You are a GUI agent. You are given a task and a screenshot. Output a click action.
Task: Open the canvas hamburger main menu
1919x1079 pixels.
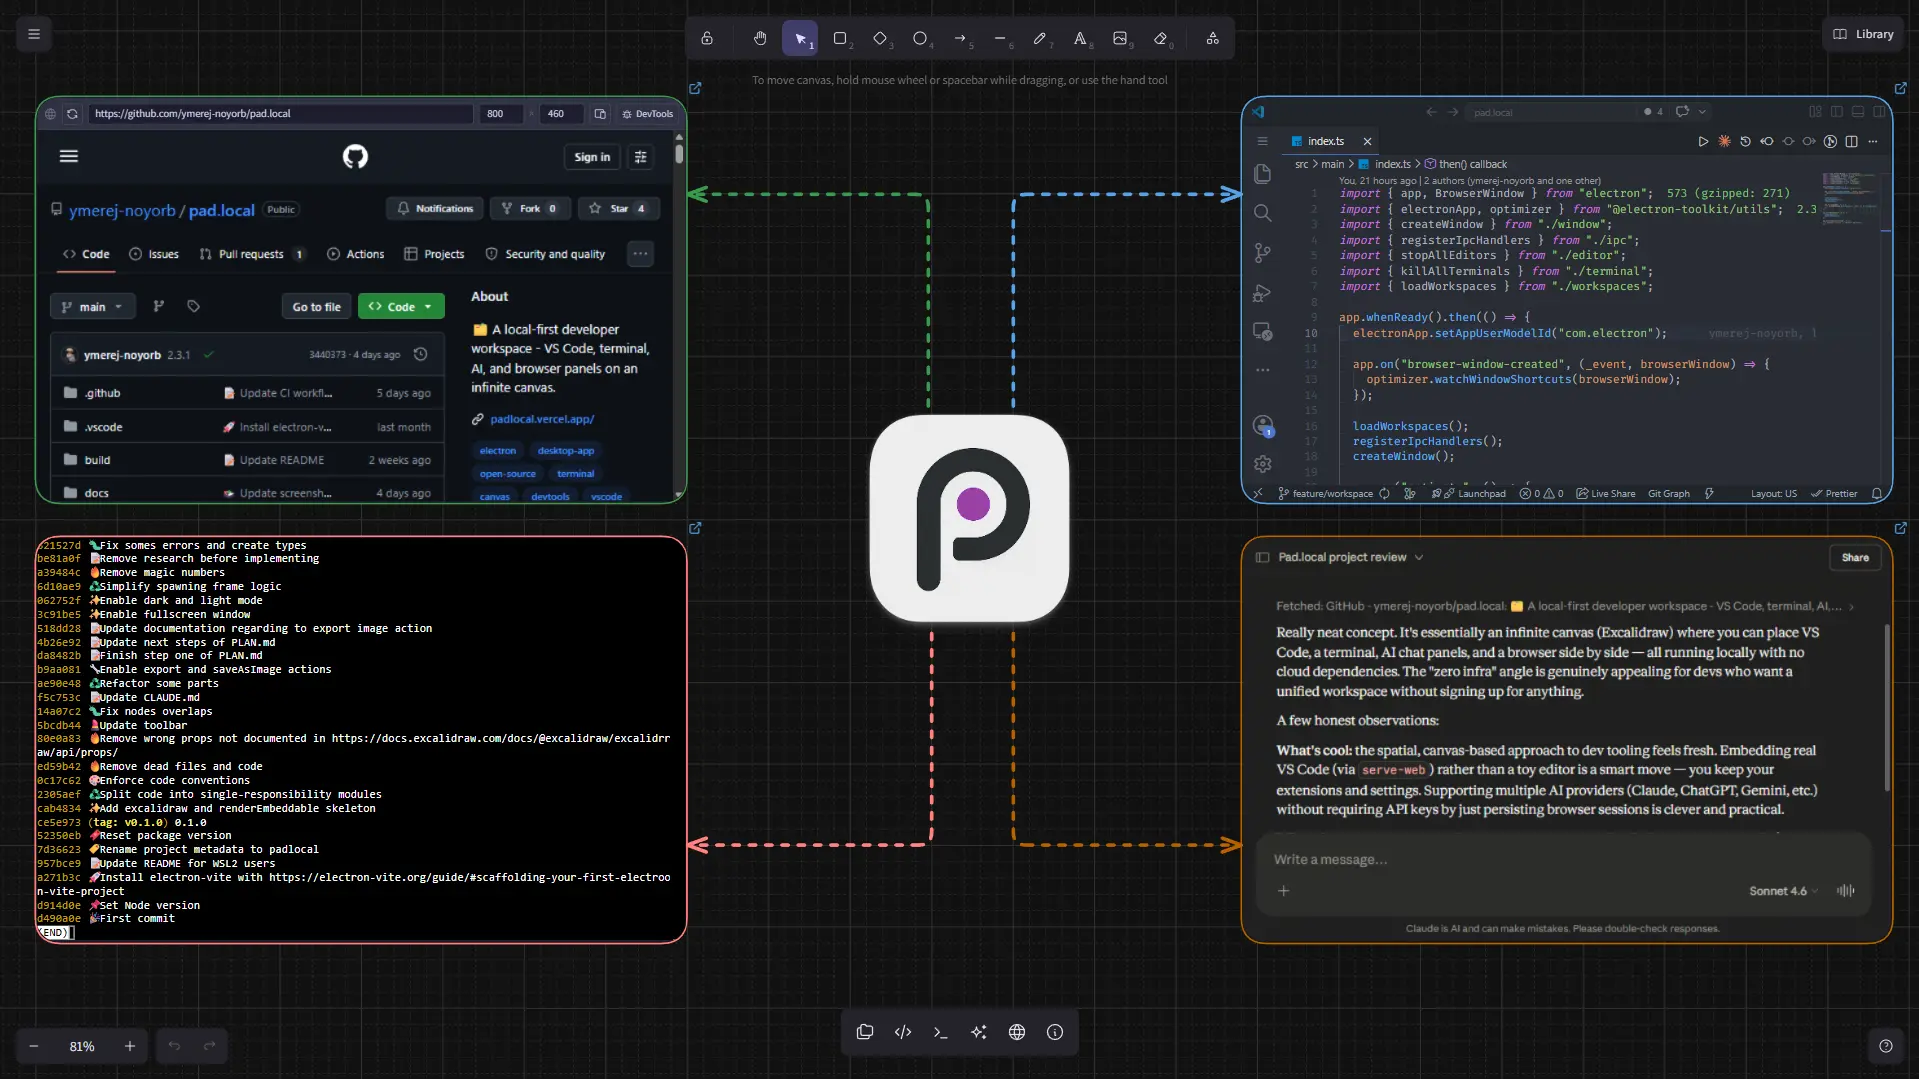(34, 34)
